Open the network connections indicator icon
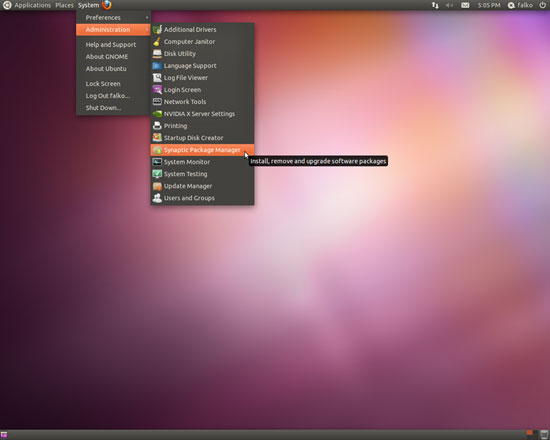This screenshot has height=440, width=550. pyautogui.click(x=435, y=5)
